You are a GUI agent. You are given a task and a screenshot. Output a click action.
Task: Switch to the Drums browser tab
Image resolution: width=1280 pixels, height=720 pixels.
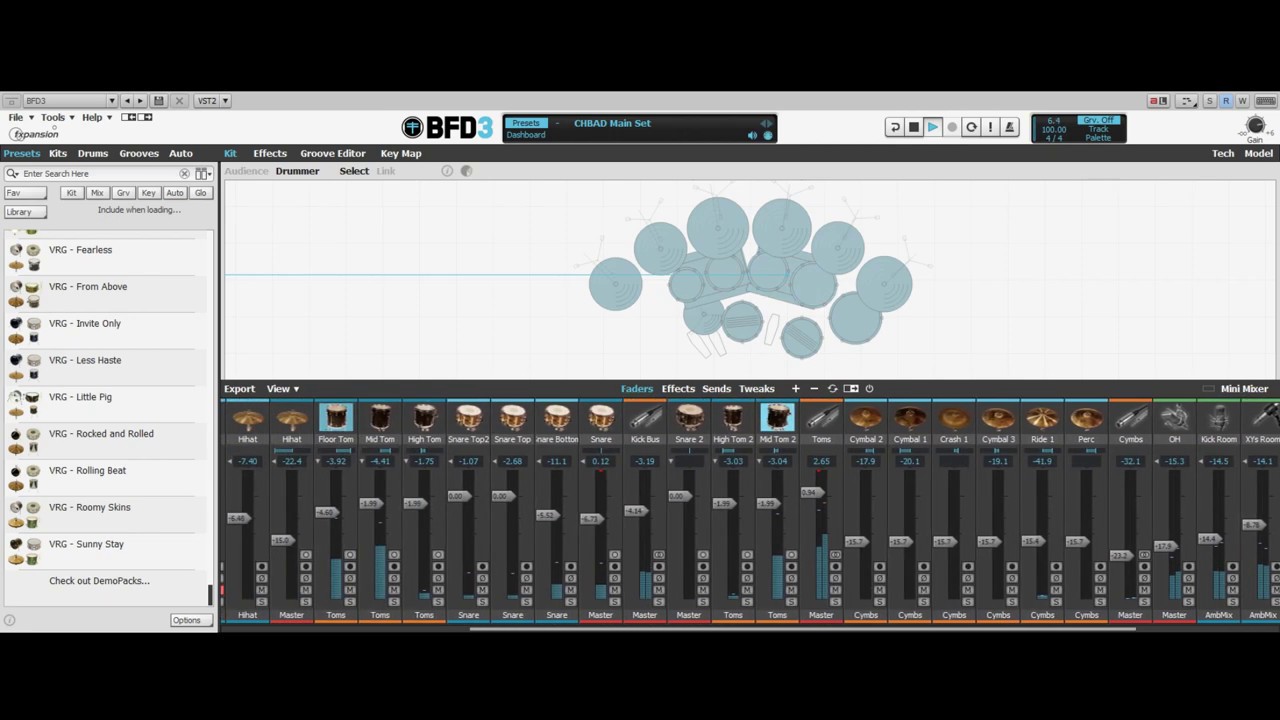coord(93,153)
